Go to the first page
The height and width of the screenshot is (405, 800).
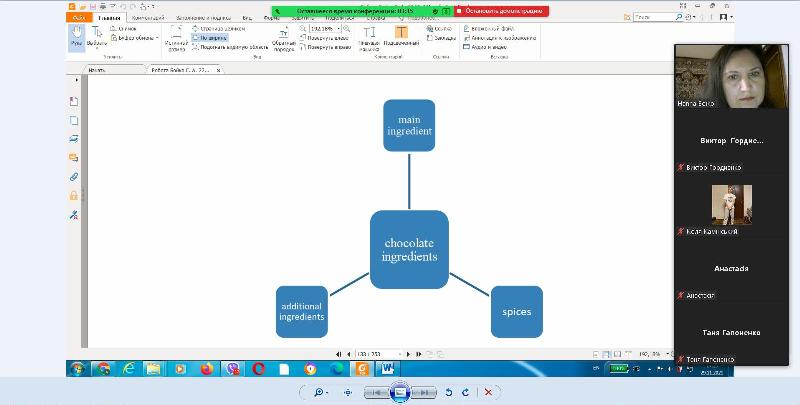[x=338, y=354]
